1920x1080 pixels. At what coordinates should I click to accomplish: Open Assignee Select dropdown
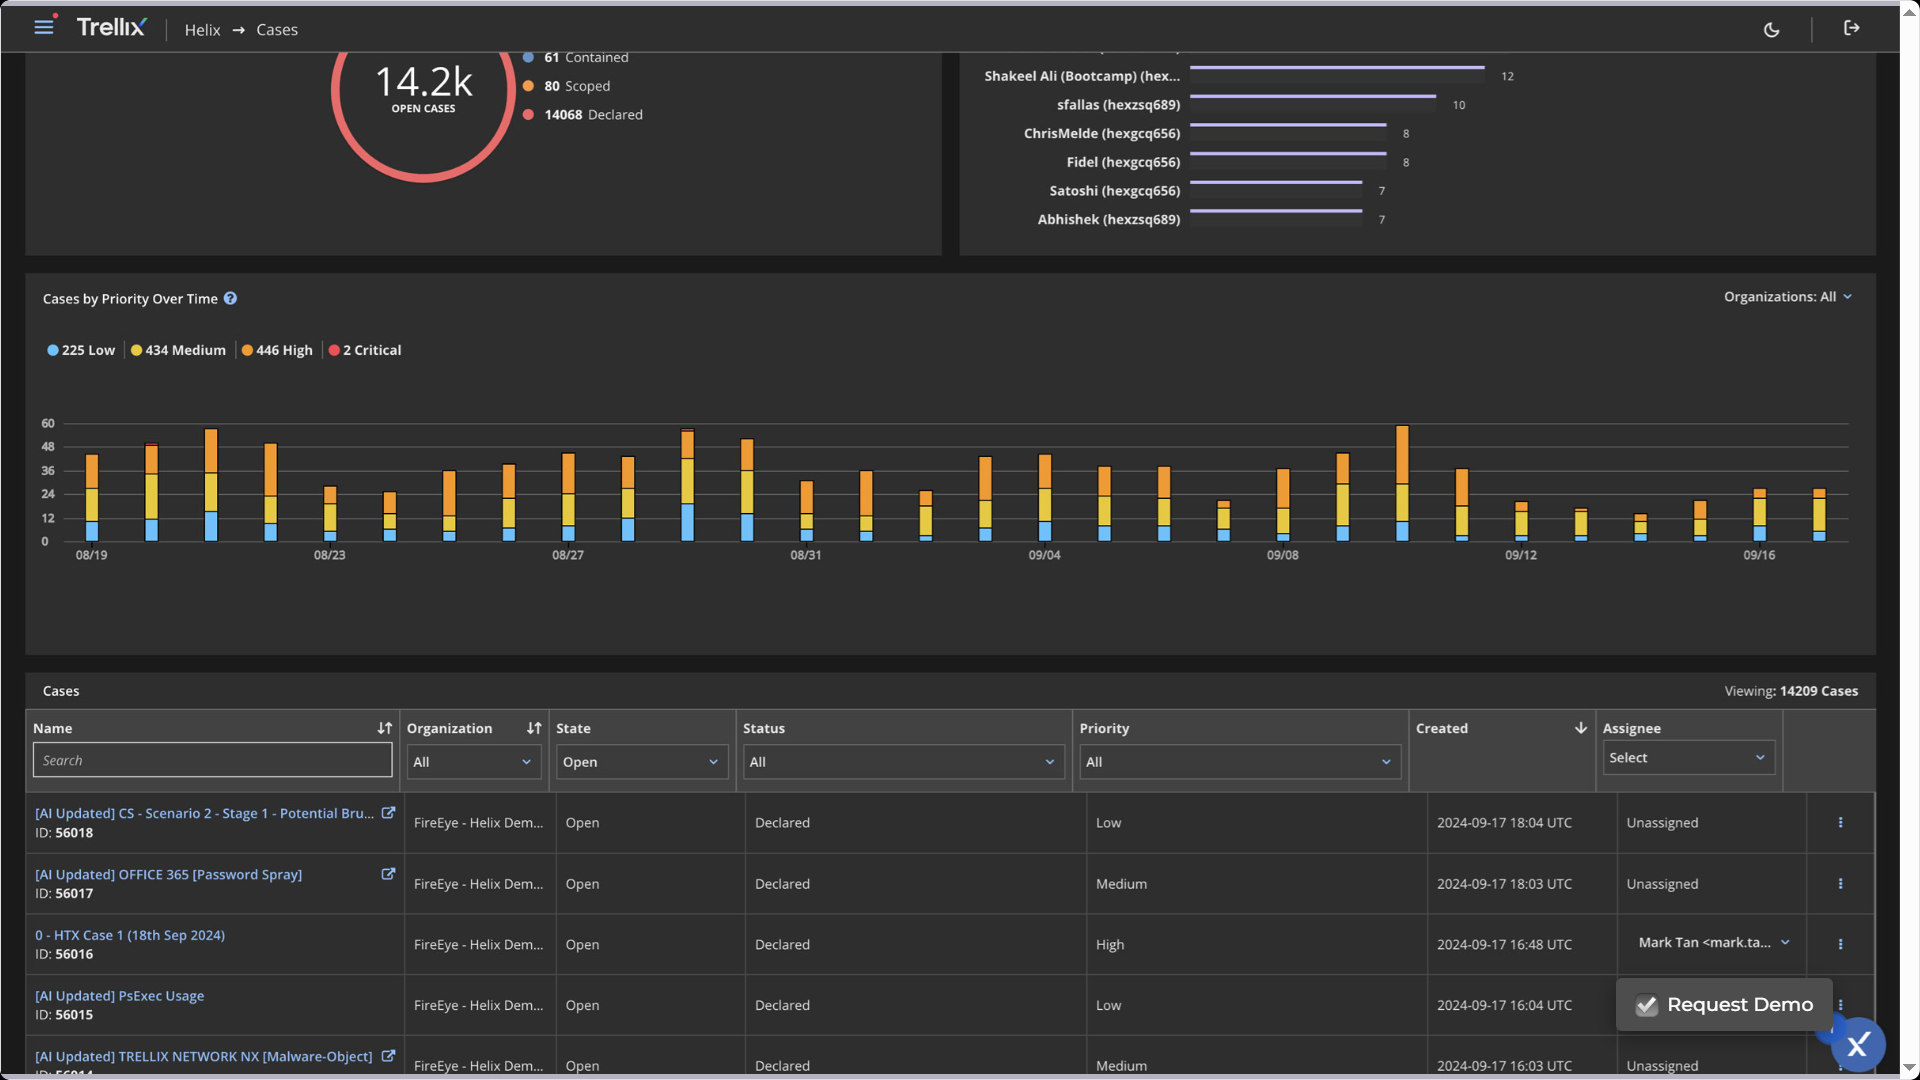pyautogui.click(x=1688, y=758)
